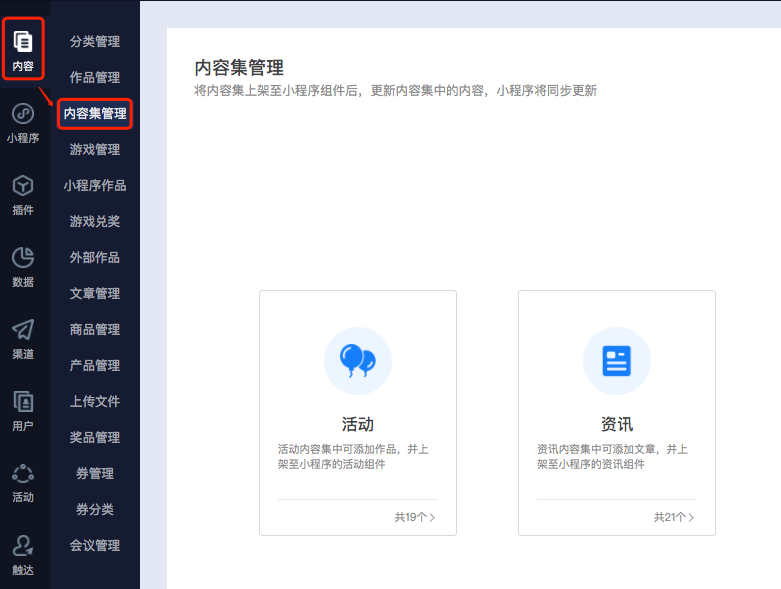This screenshot has width=781, height=589.
Task: Select 作品管理 in the submenu
Action: pos(95,77)
